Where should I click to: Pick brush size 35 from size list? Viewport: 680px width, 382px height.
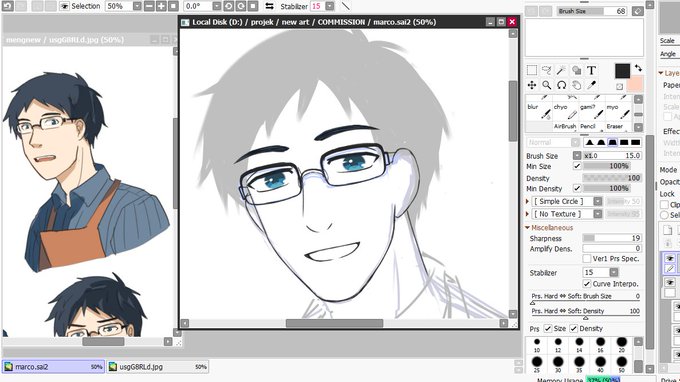[579, 364]
